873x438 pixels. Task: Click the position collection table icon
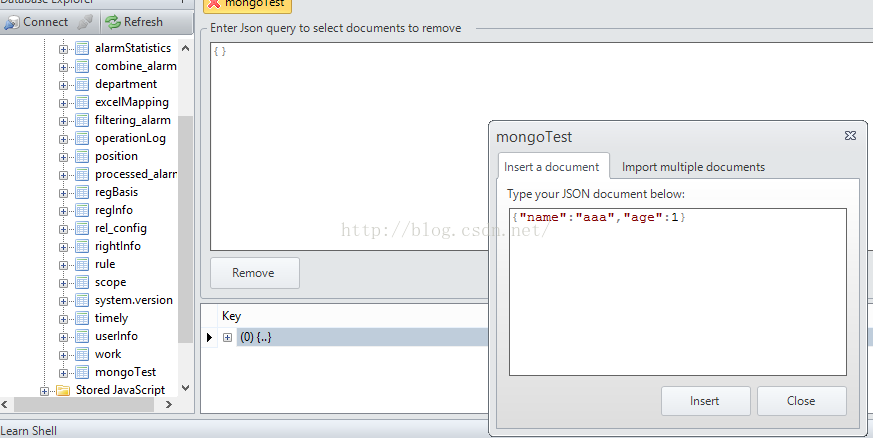pos(82,156)
